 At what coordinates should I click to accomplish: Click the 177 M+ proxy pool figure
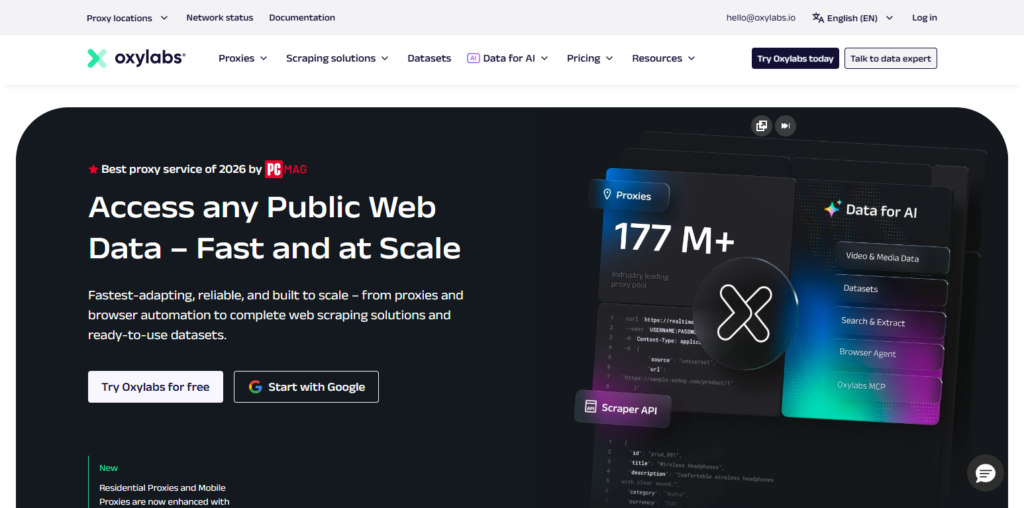(x=675, y=238)
